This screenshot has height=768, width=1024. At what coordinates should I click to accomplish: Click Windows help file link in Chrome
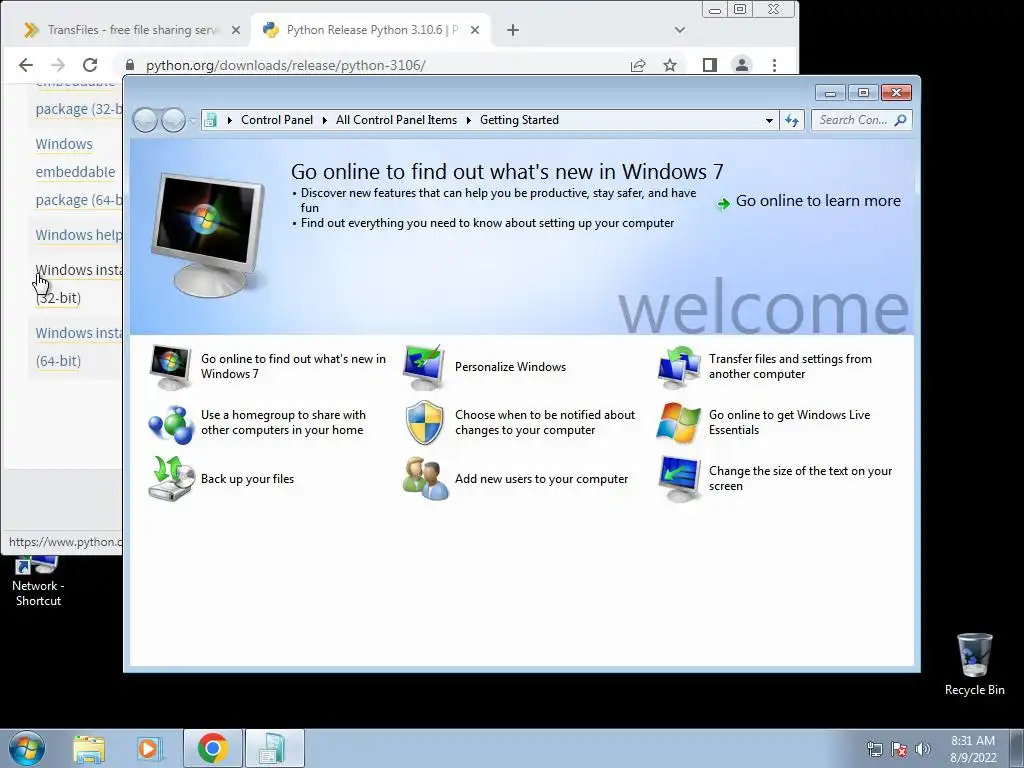click(78, 235)
